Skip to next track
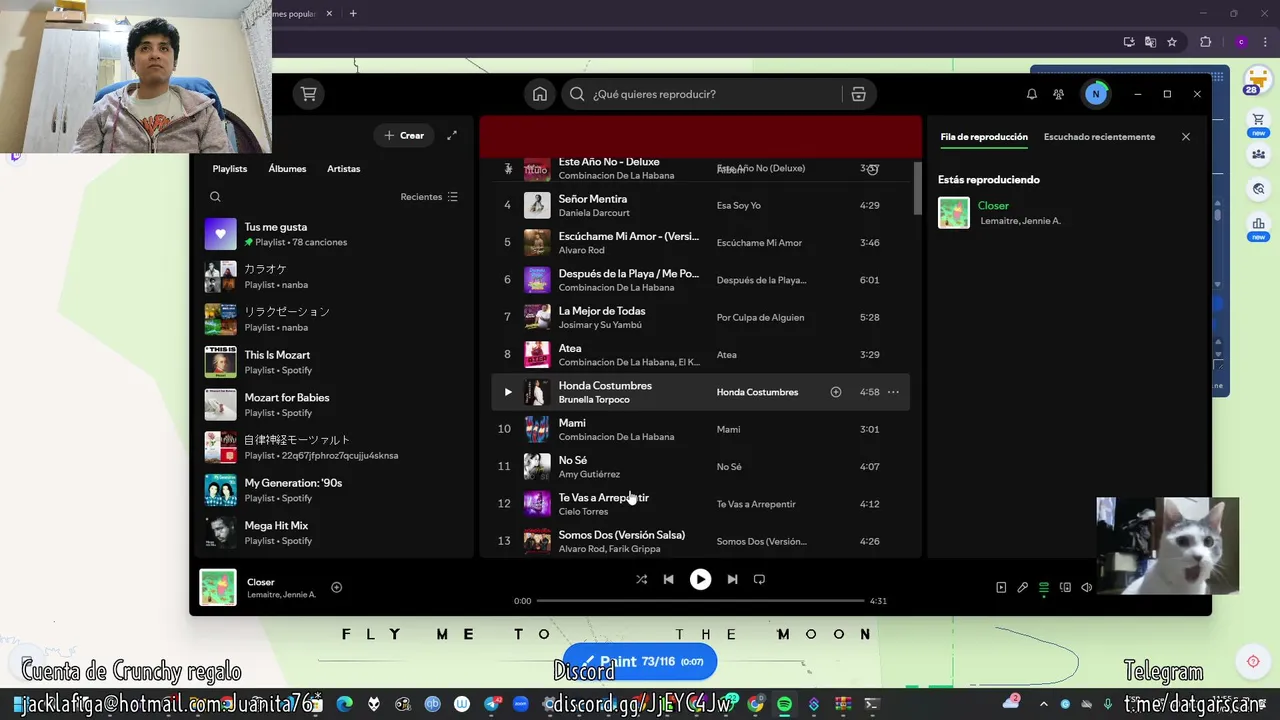Image resolution: width=1280 pixels, height=720 pixels. (732, 579)
